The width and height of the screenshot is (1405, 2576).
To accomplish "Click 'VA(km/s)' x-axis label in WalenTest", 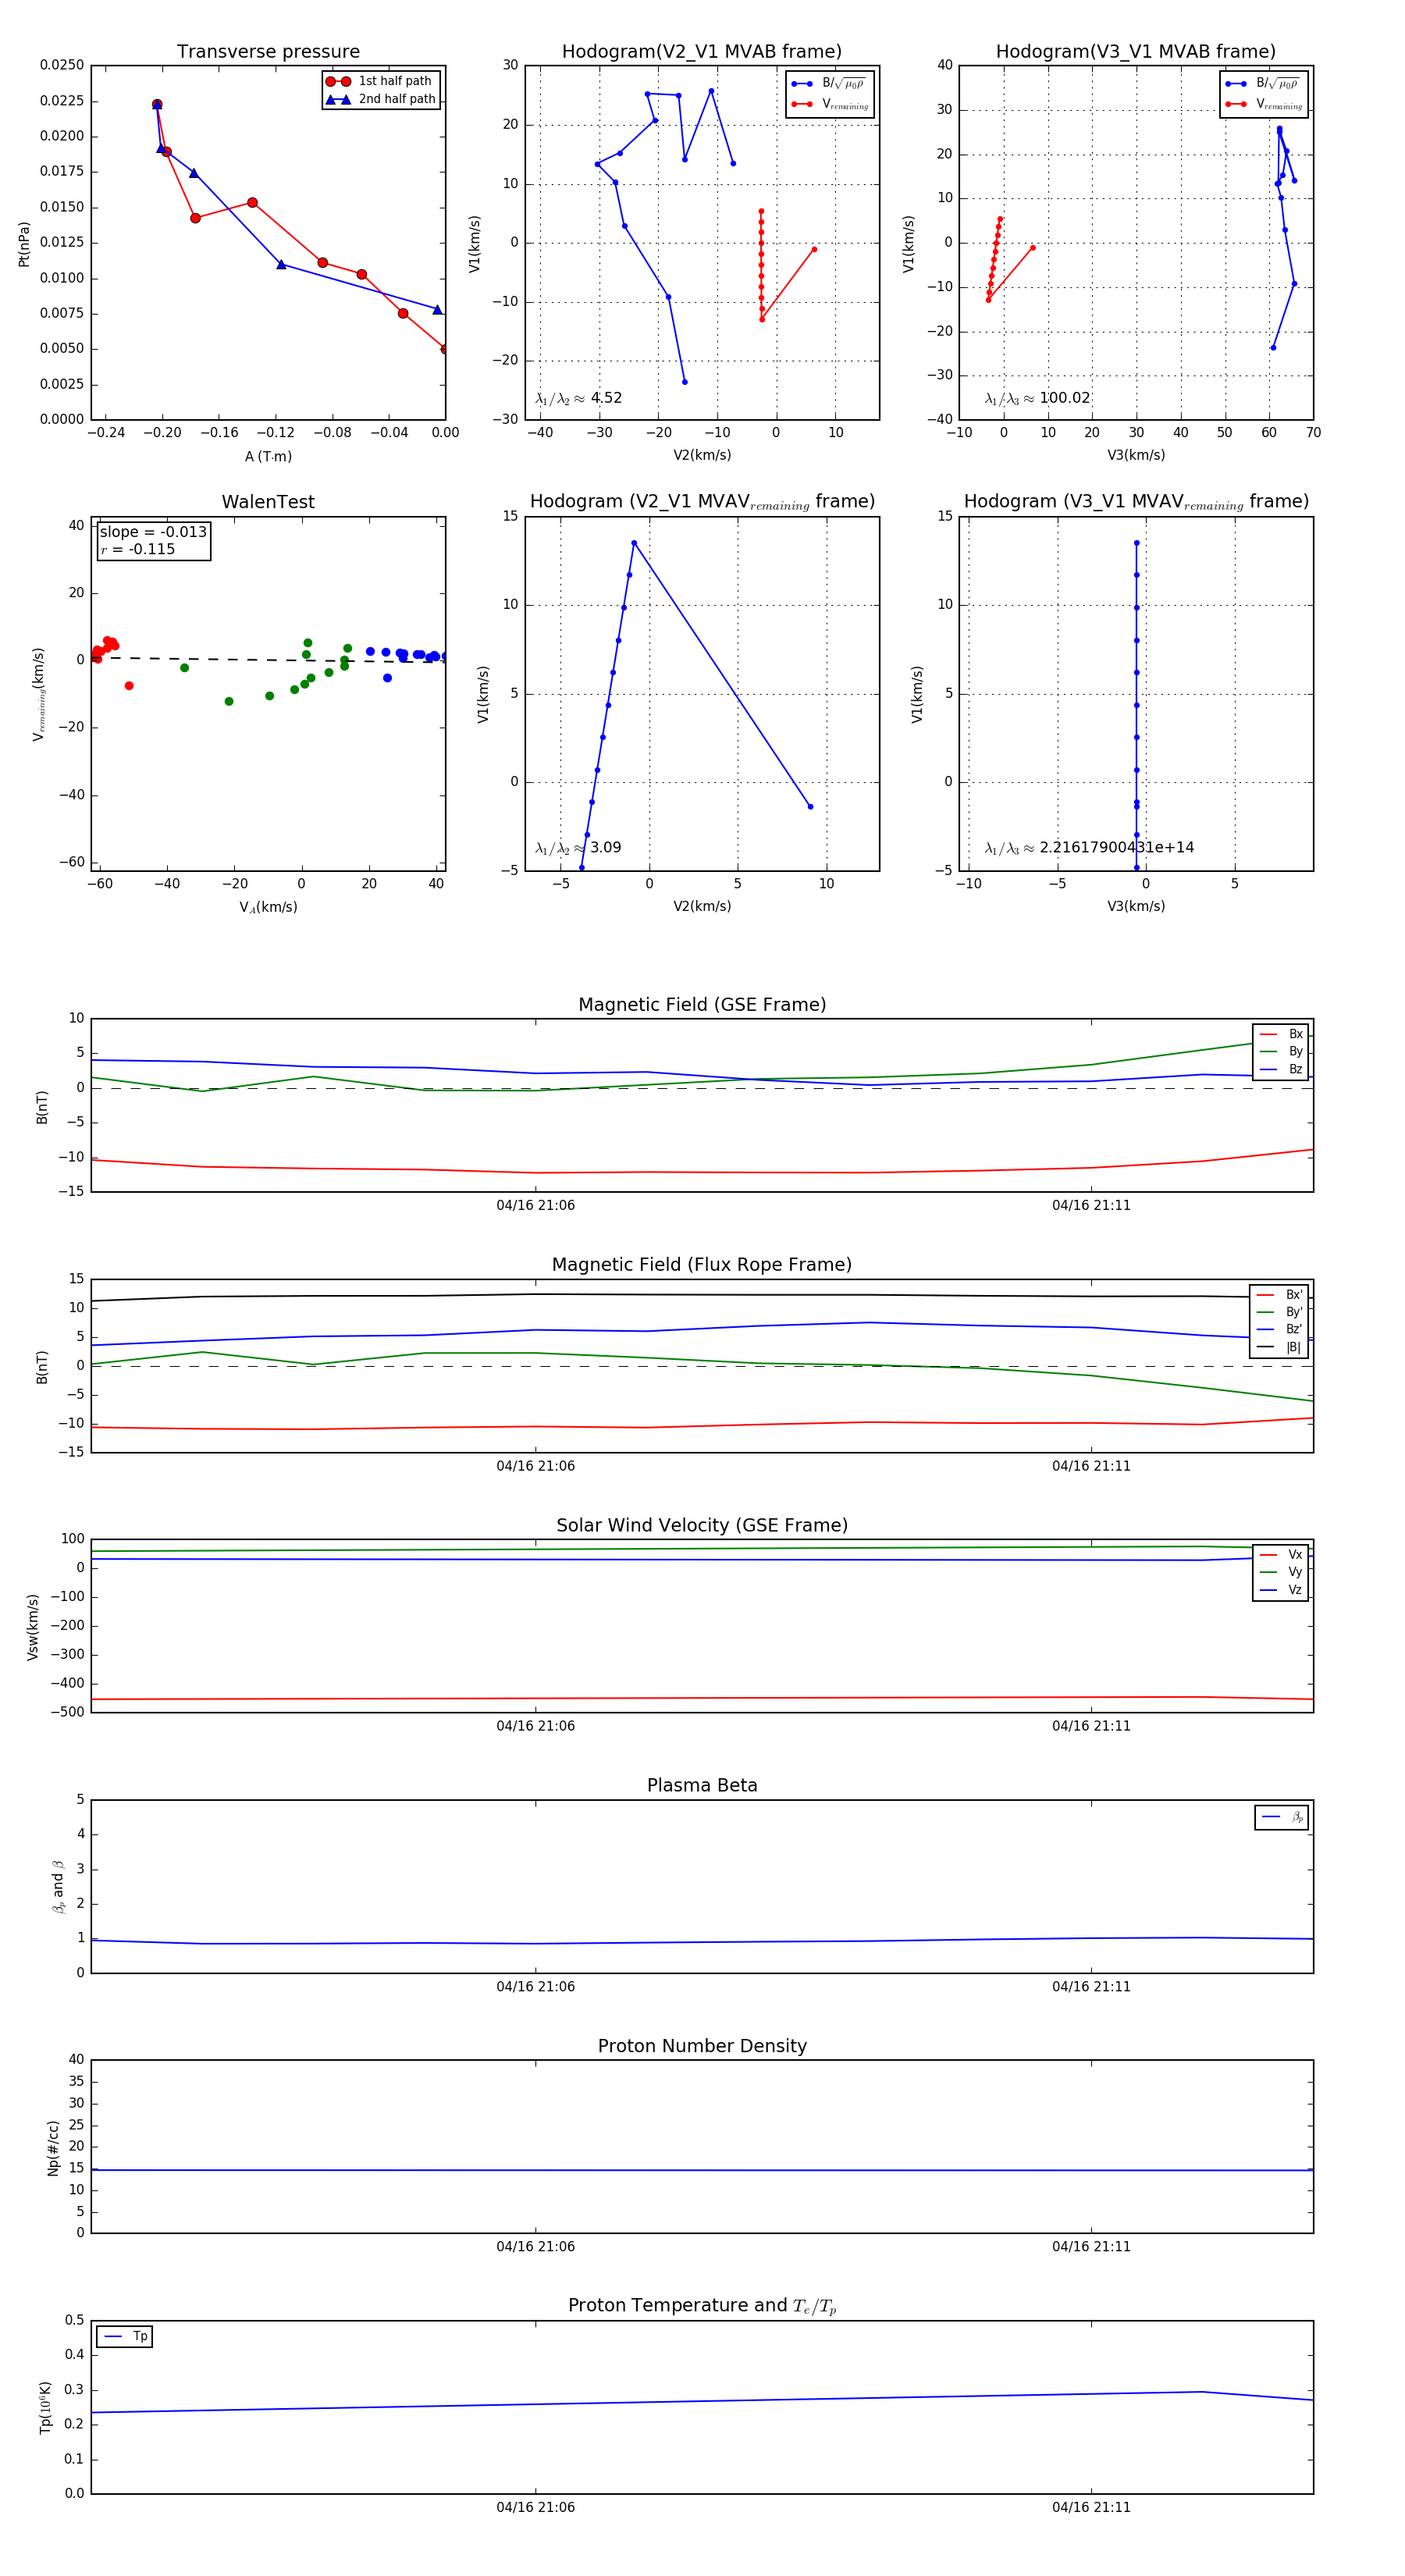I will pyautogui.click(x=268, y=907).
